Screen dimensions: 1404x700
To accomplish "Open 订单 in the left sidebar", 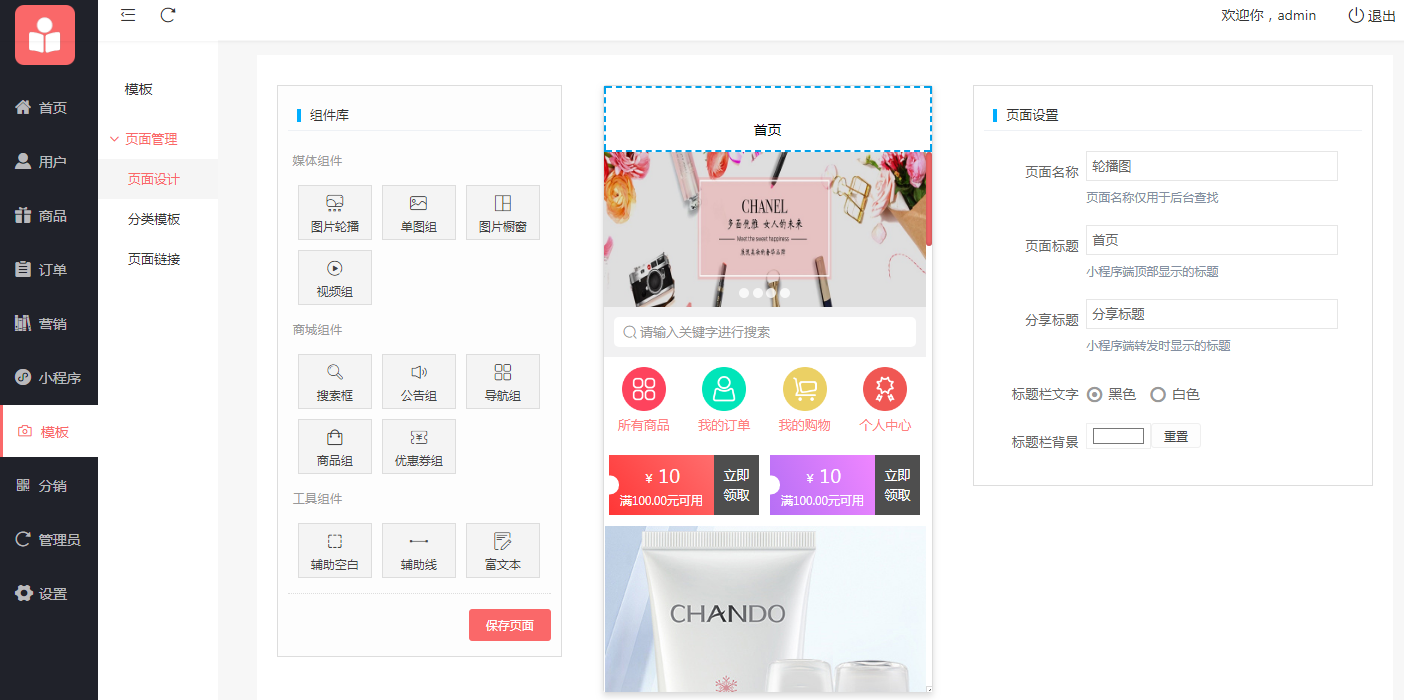I will pos(49,270).
